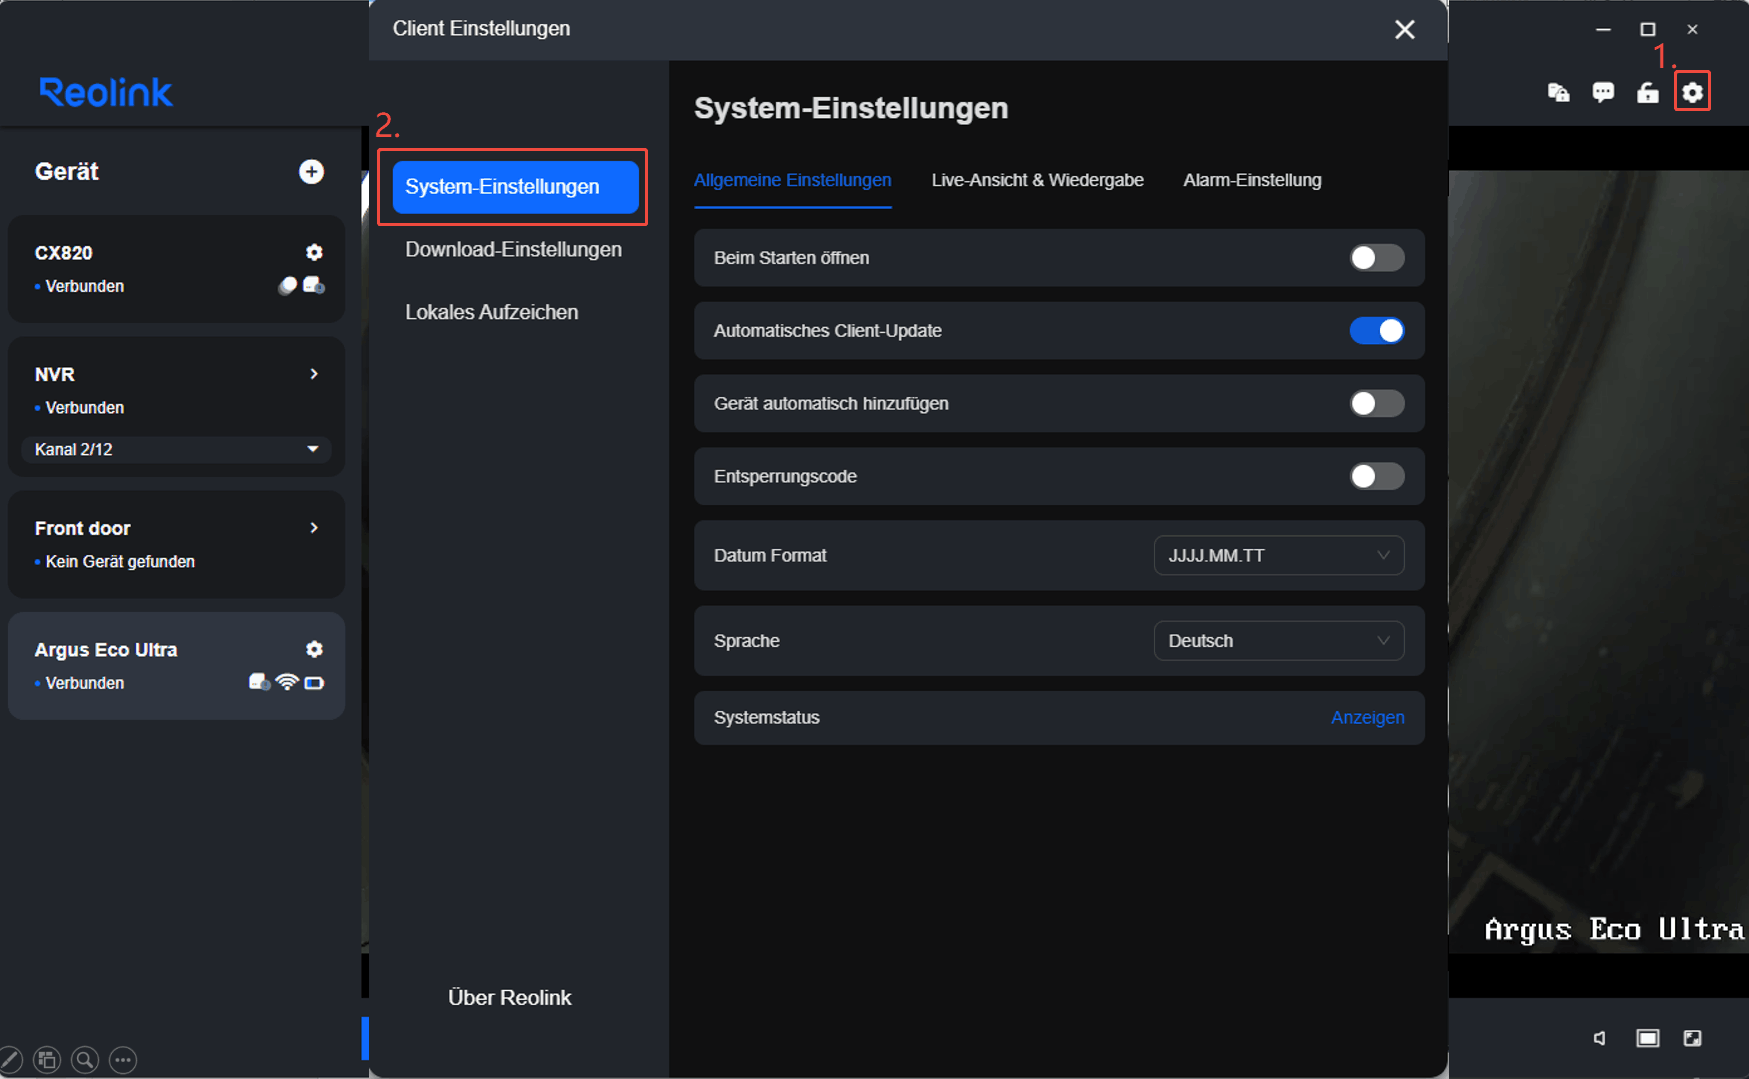Select the Allgemeine Einstellungen tab
The height and width of the screenshot is (1079, 1749).
792,180
